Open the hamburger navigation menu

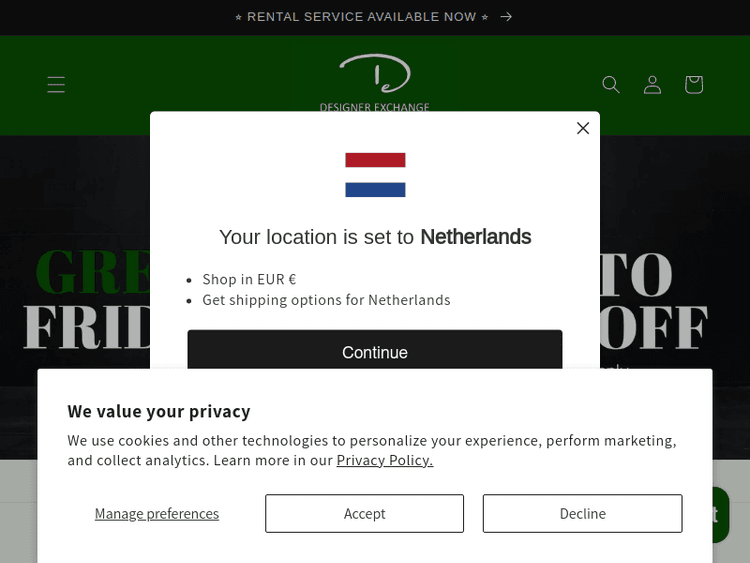[56, 85]
